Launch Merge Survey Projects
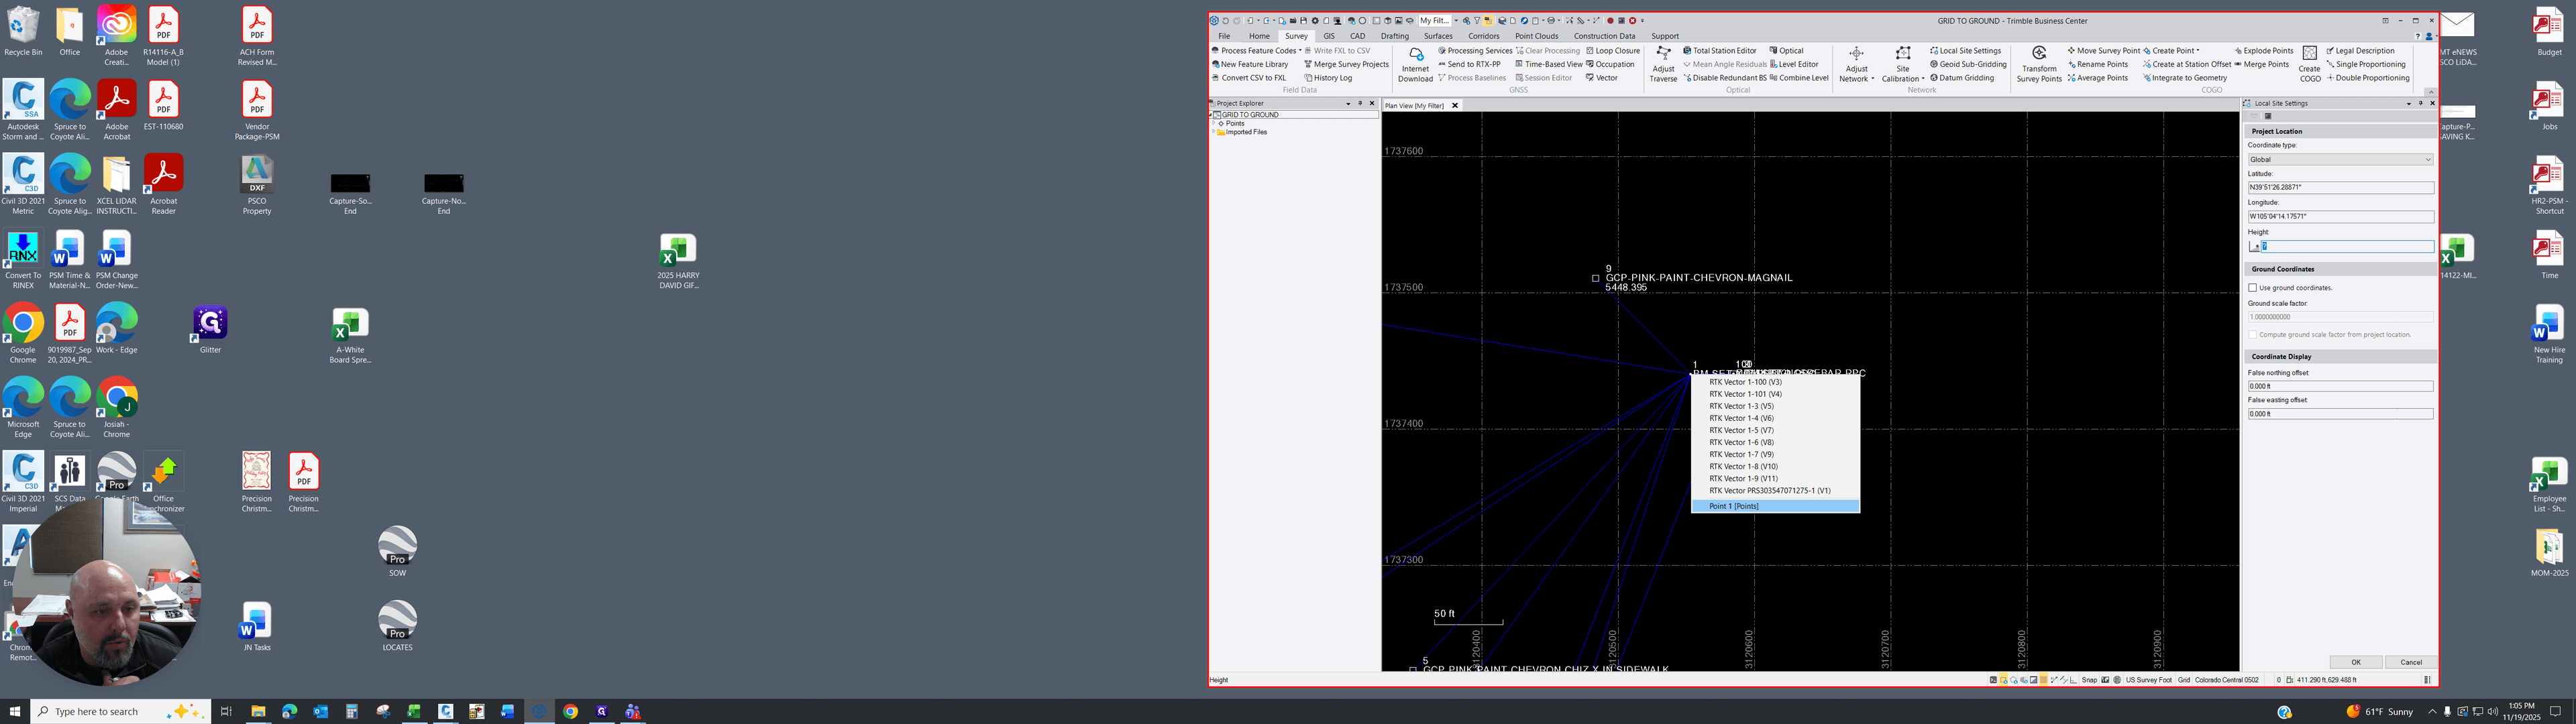The width and height of the screenshot is (2576, 724). 1346,64
